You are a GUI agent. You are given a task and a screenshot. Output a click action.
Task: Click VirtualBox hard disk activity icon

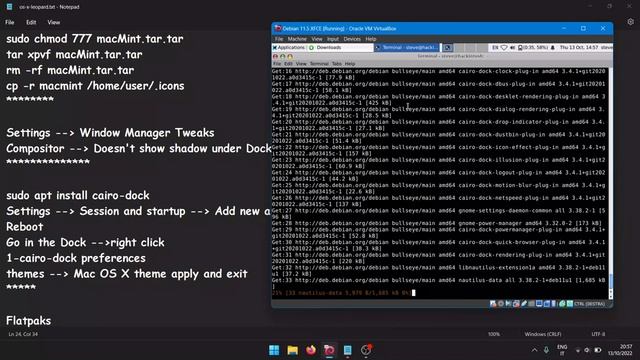coord(493,304)
